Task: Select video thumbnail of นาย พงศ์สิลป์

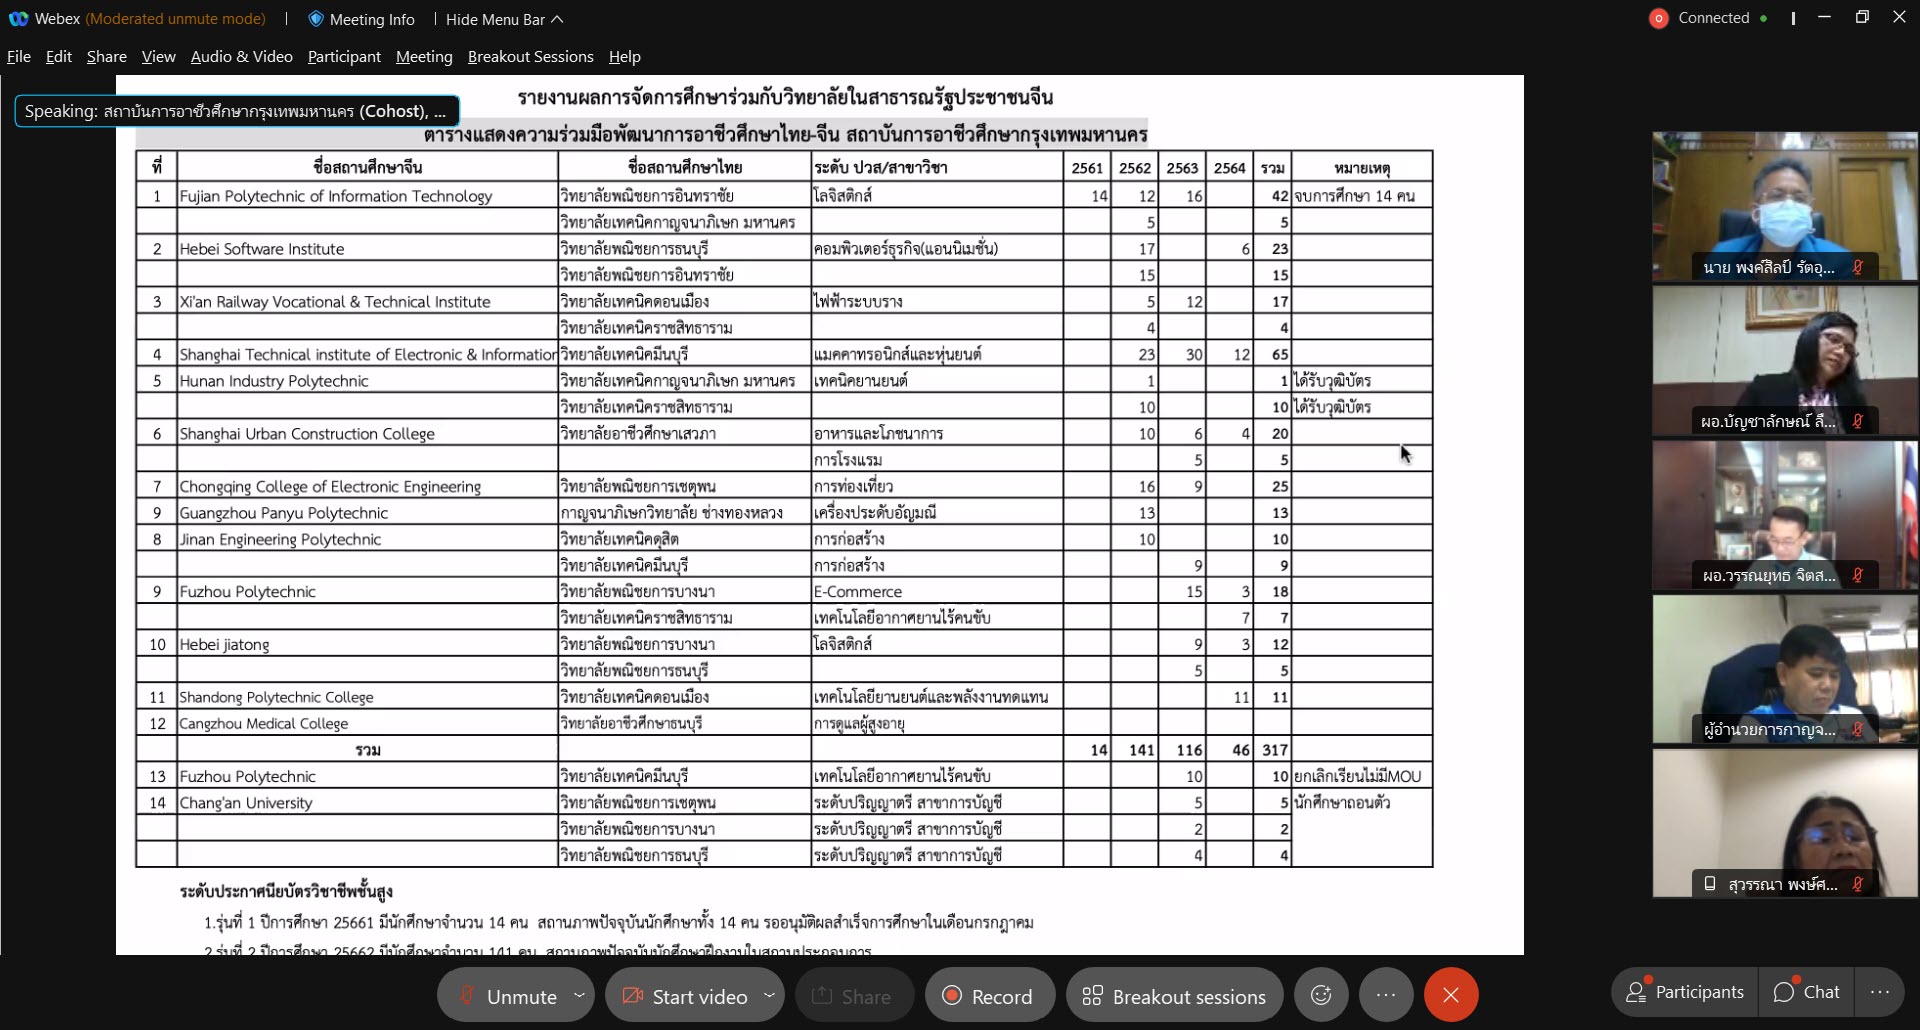Action: tap(1785, 206)
